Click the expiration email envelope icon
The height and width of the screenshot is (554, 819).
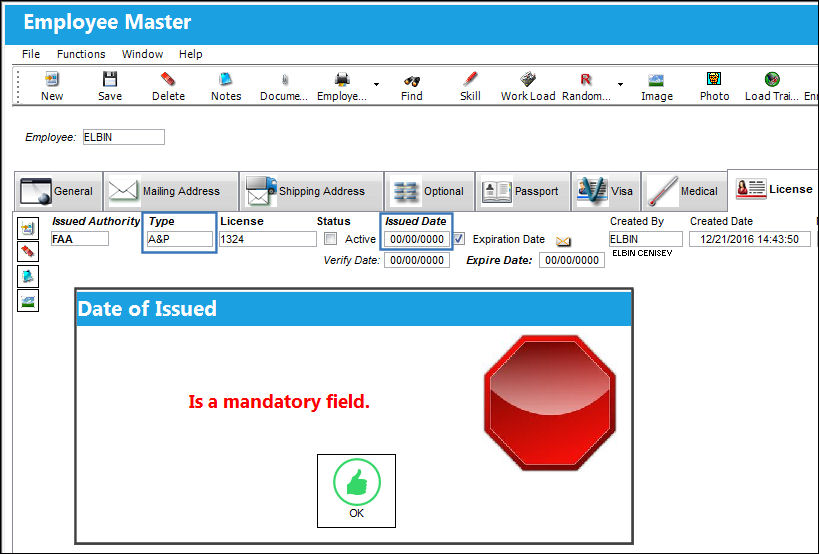[x=563, y=241]
